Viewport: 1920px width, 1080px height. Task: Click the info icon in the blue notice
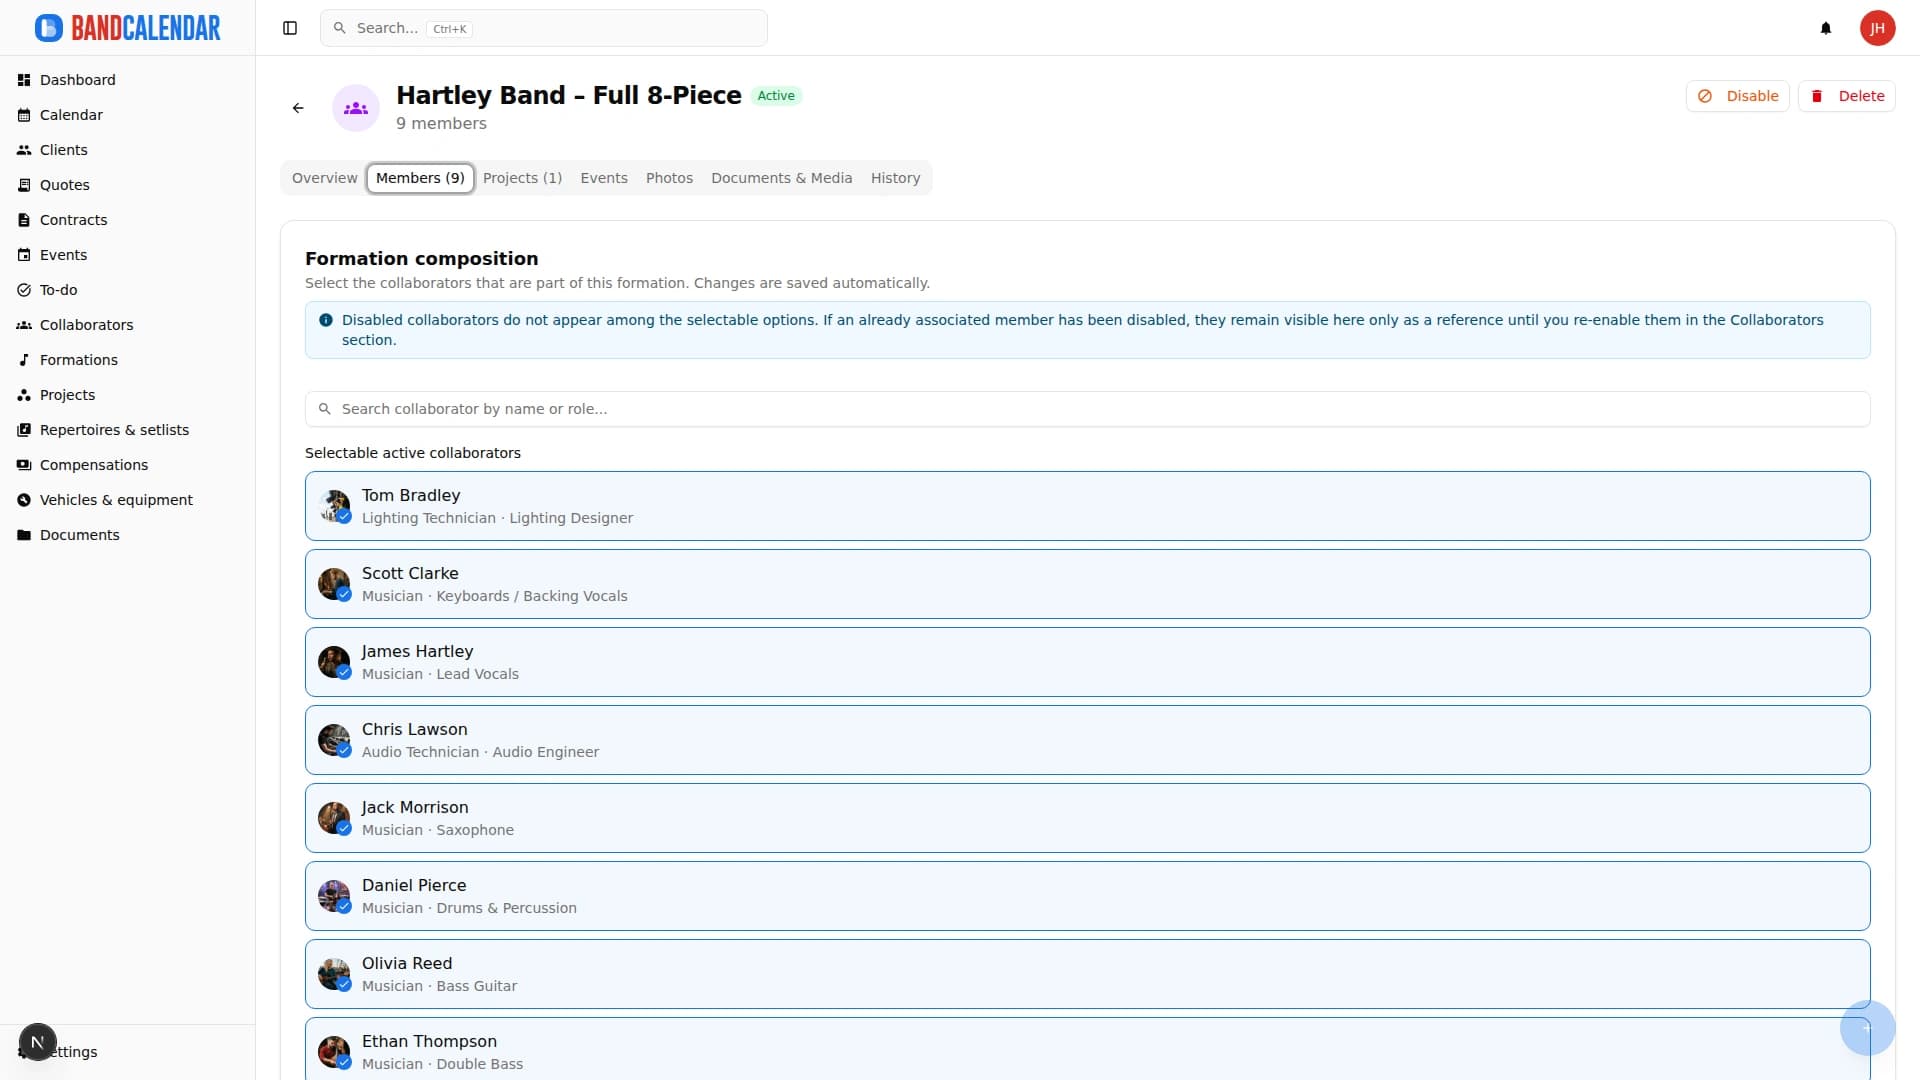[326, 320]
